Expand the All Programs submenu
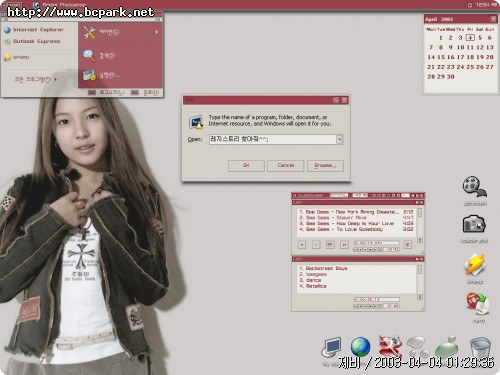 (35, 79)
